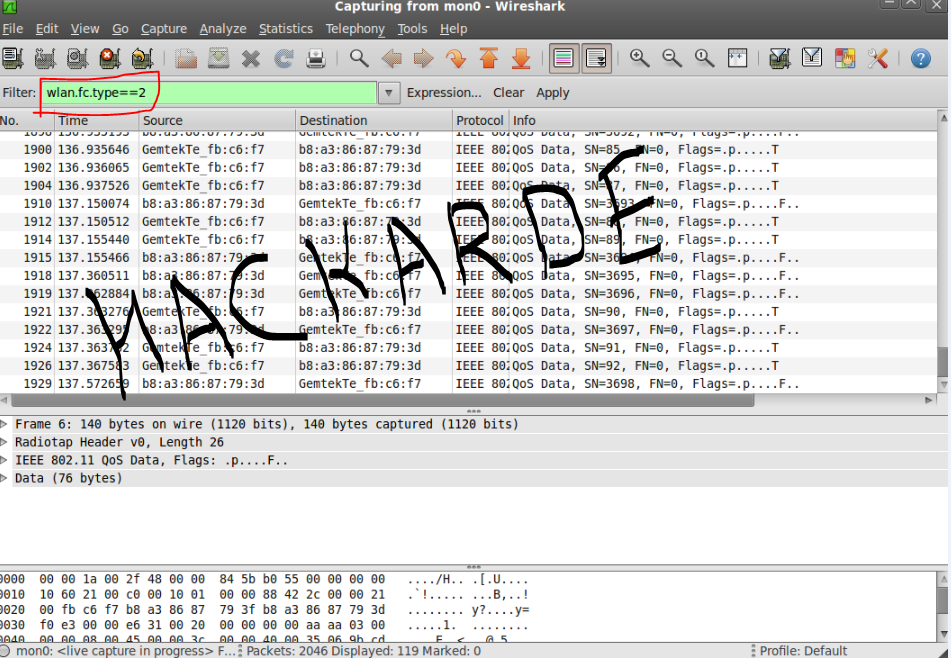Select packet 1921 with SN=90
Screen dimensions: 951x658
pyautogui.click(x=468, y=312)
